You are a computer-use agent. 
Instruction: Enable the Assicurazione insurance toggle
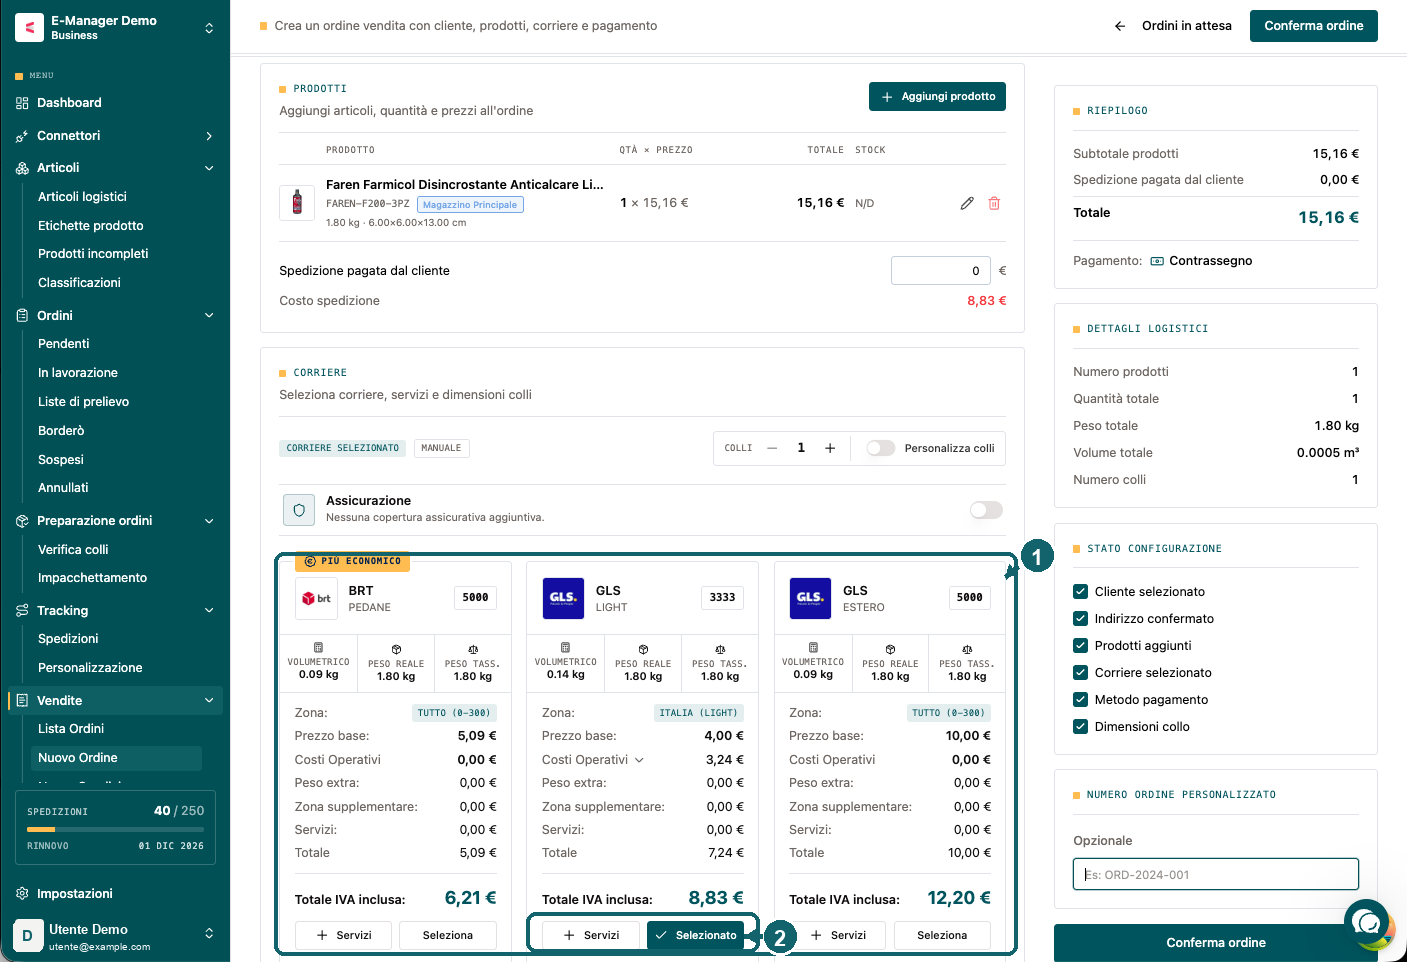[x=986, y=510]
